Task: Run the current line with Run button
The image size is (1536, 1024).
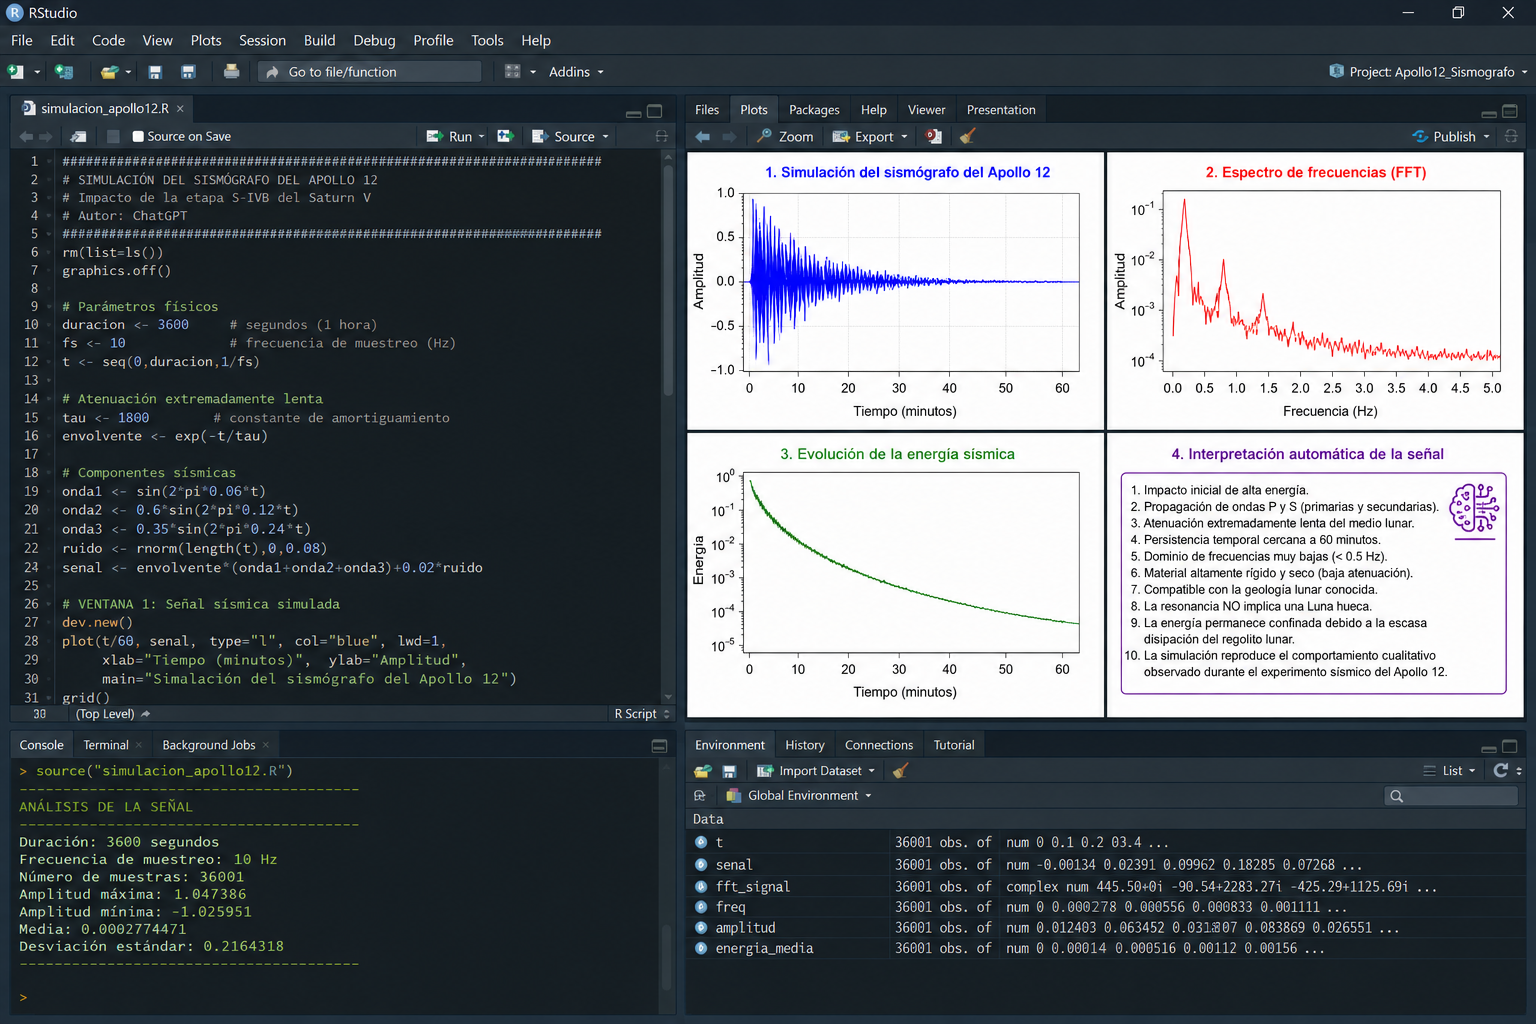Action: pos(449,137)
